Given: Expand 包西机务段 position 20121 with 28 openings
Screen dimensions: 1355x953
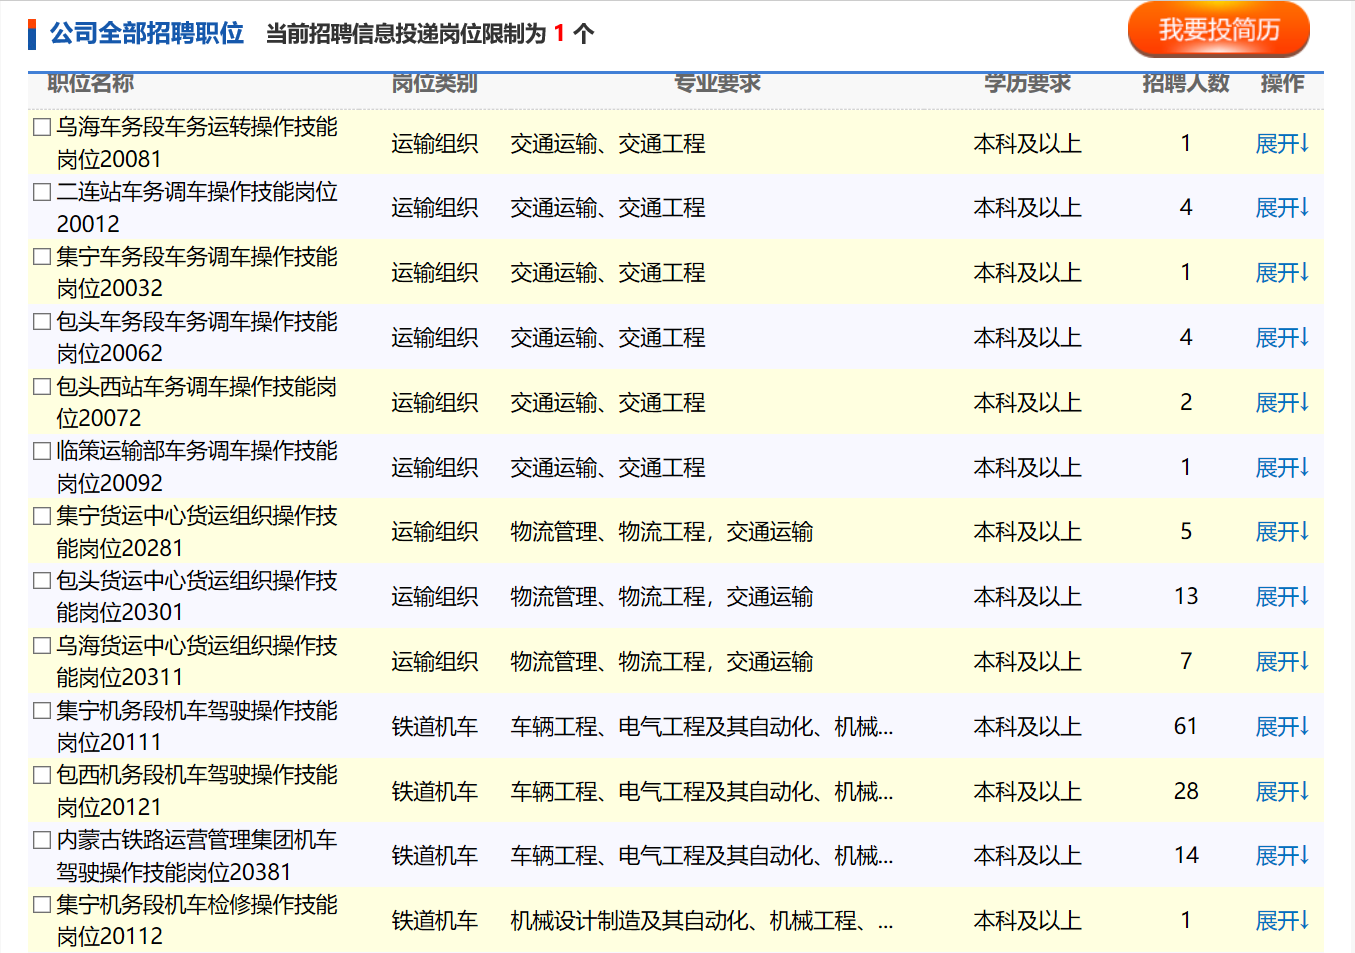Looking at the screenshot, I should pos(1282,792).
